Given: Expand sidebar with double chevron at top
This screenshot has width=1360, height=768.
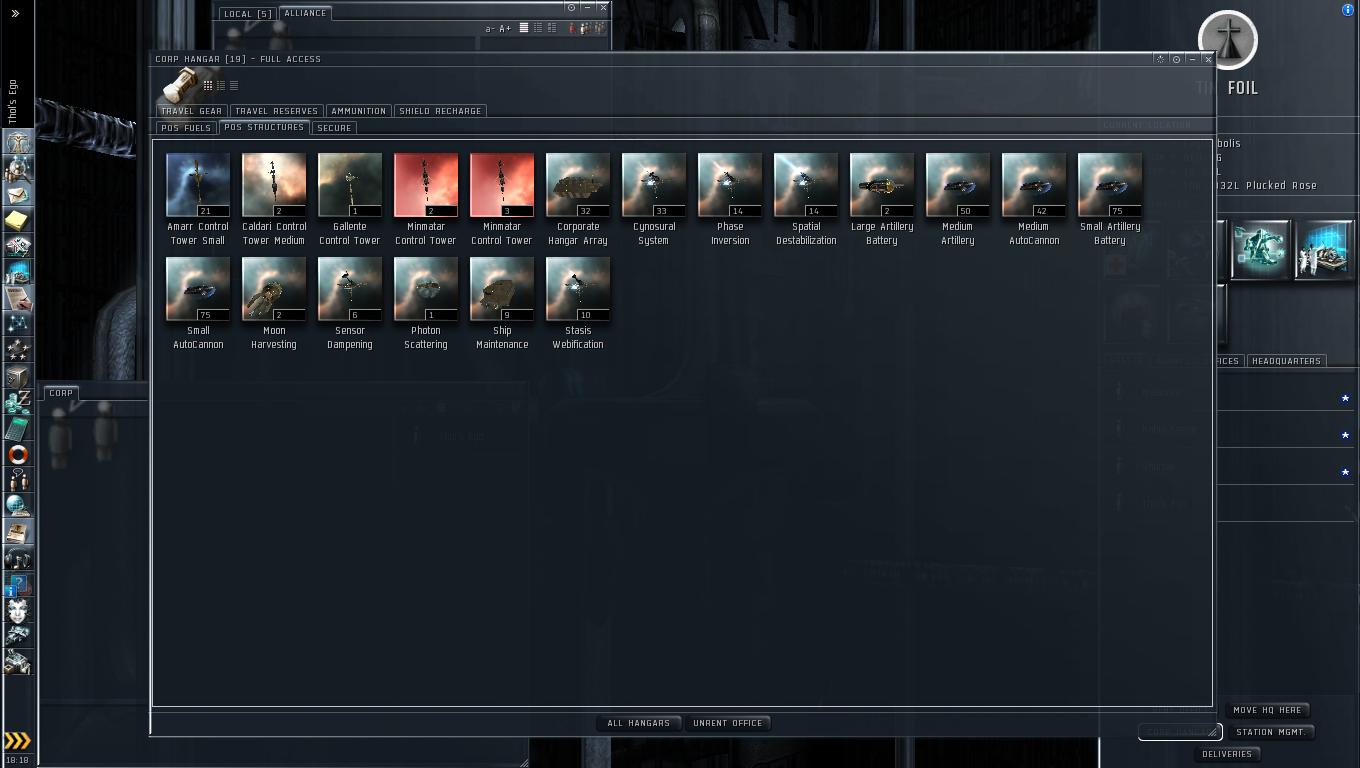Looking at the screenshot, I should (15, 13).
